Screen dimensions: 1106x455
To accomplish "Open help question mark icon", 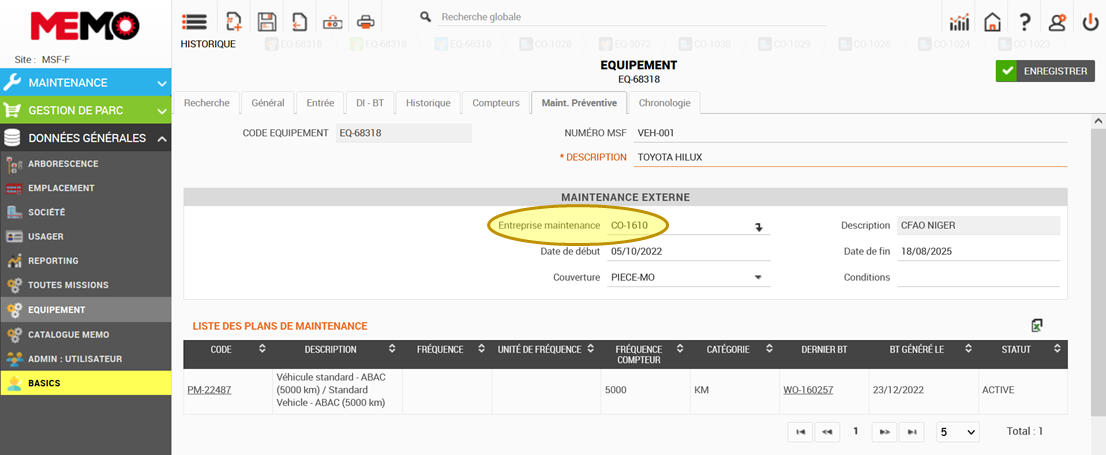I will click(1025, 22).
